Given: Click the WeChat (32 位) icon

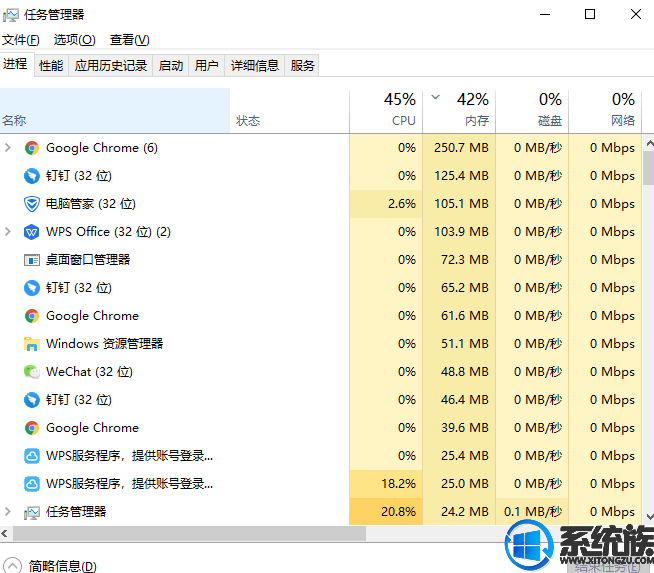Looking at the screenshot, I should pos(32,372).
